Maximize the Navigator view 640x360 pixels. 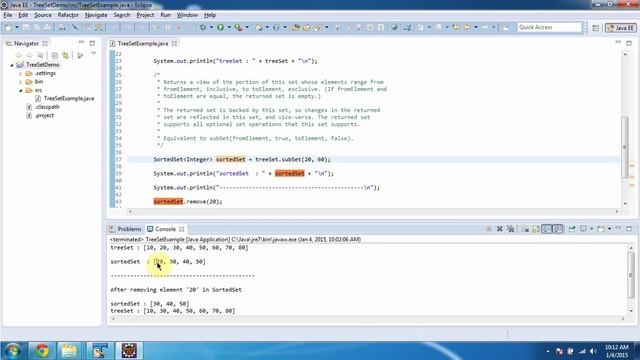tap(92, 43)
